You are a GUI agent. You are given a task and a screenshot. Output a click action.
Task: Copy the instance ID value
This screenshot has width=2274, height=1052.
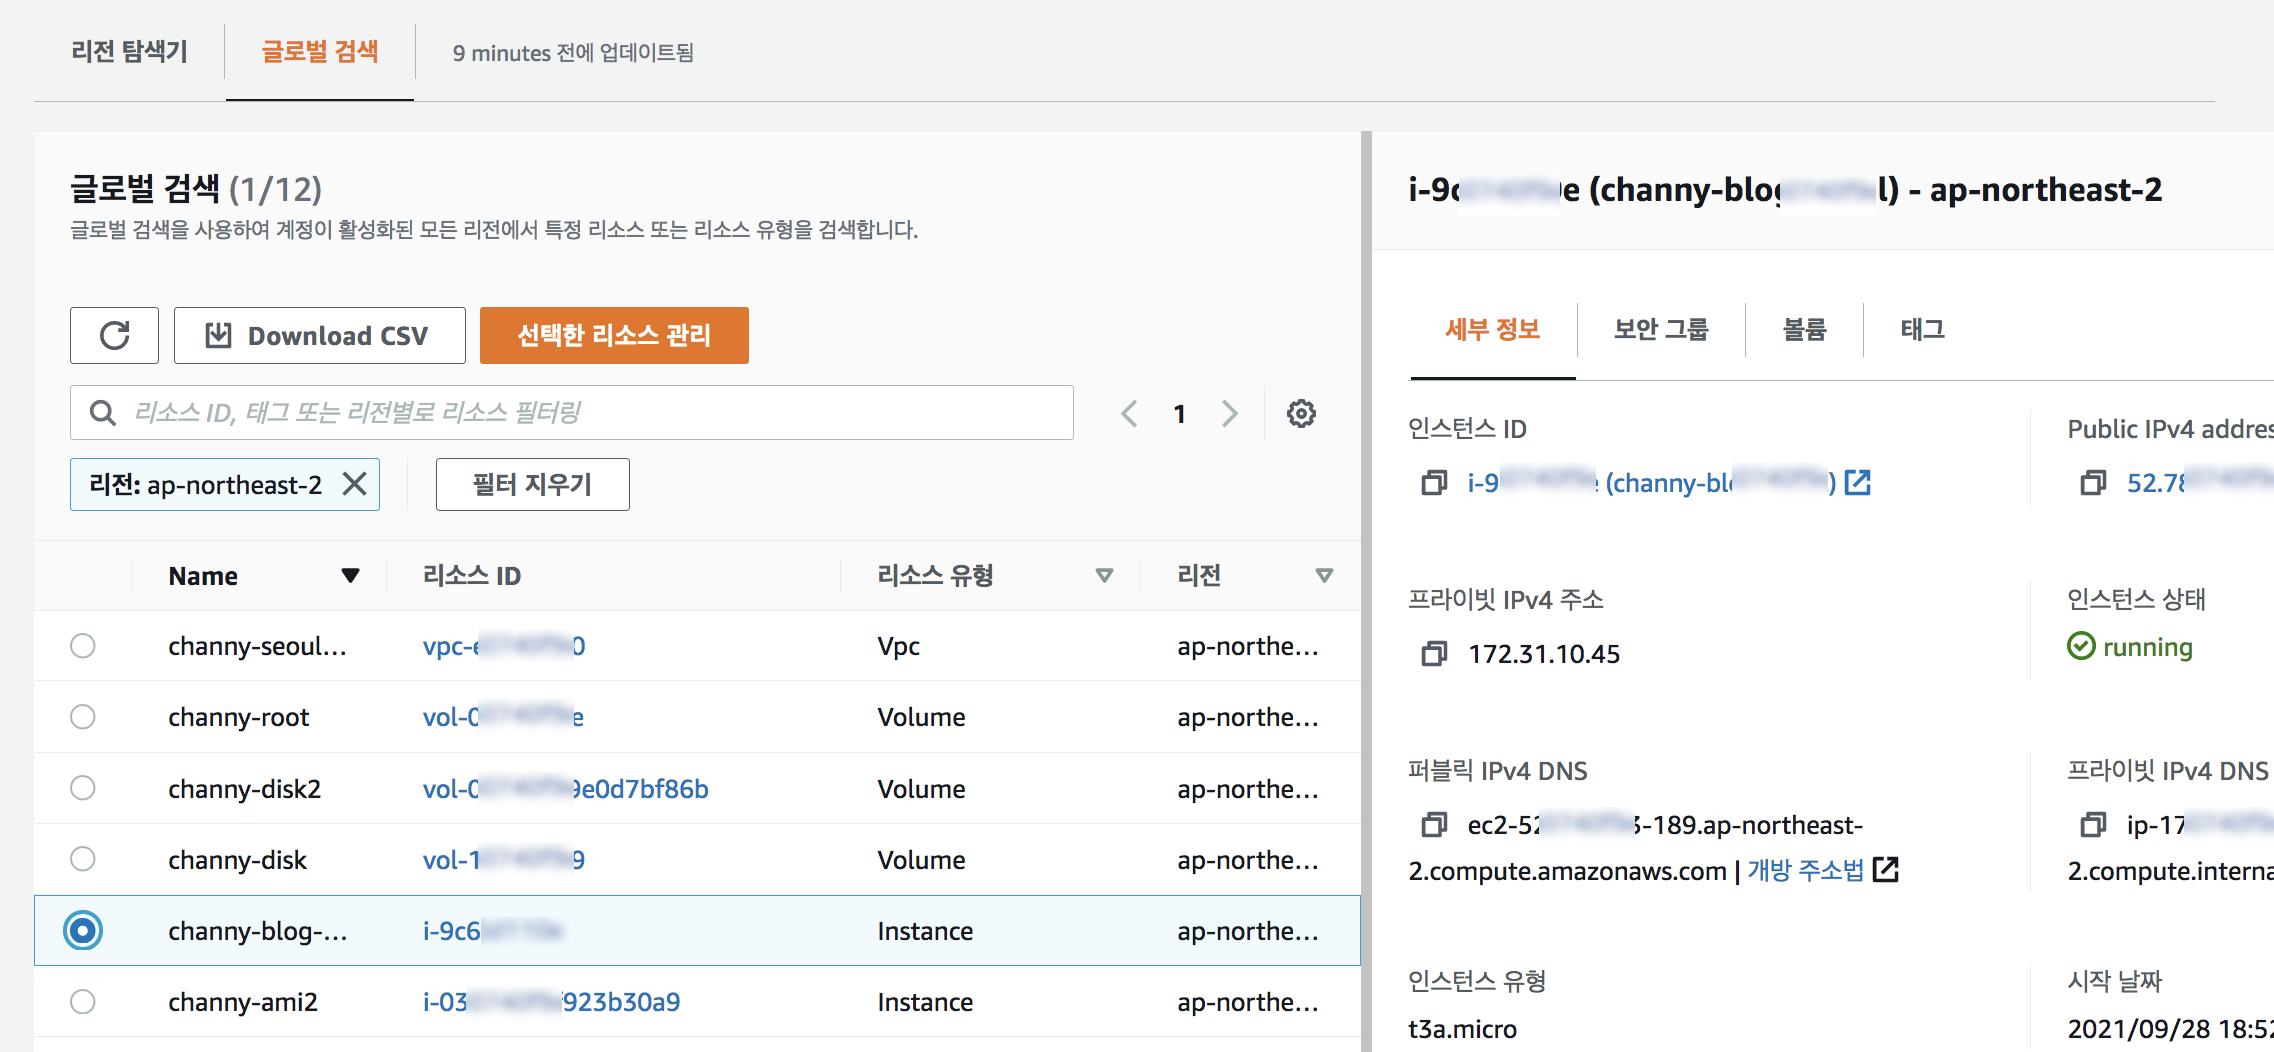(x=1434, y=483)
